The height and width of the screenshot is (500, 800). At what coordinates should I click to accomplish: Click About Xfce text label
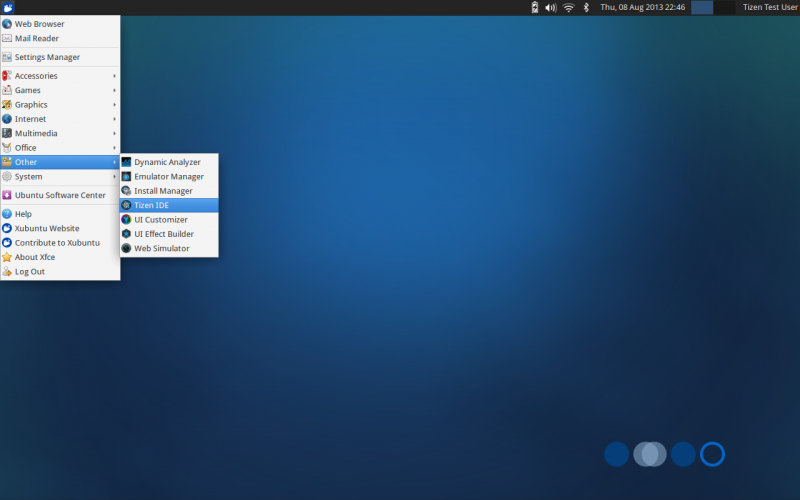[35, 257]
